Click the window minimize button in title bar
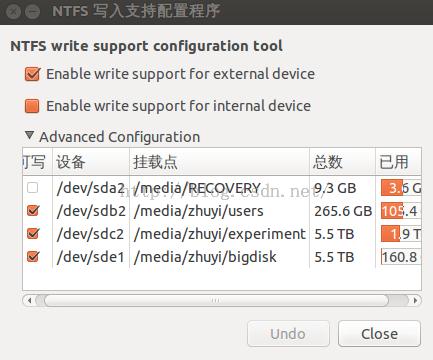The image size is (433, 360). point(32,12)
